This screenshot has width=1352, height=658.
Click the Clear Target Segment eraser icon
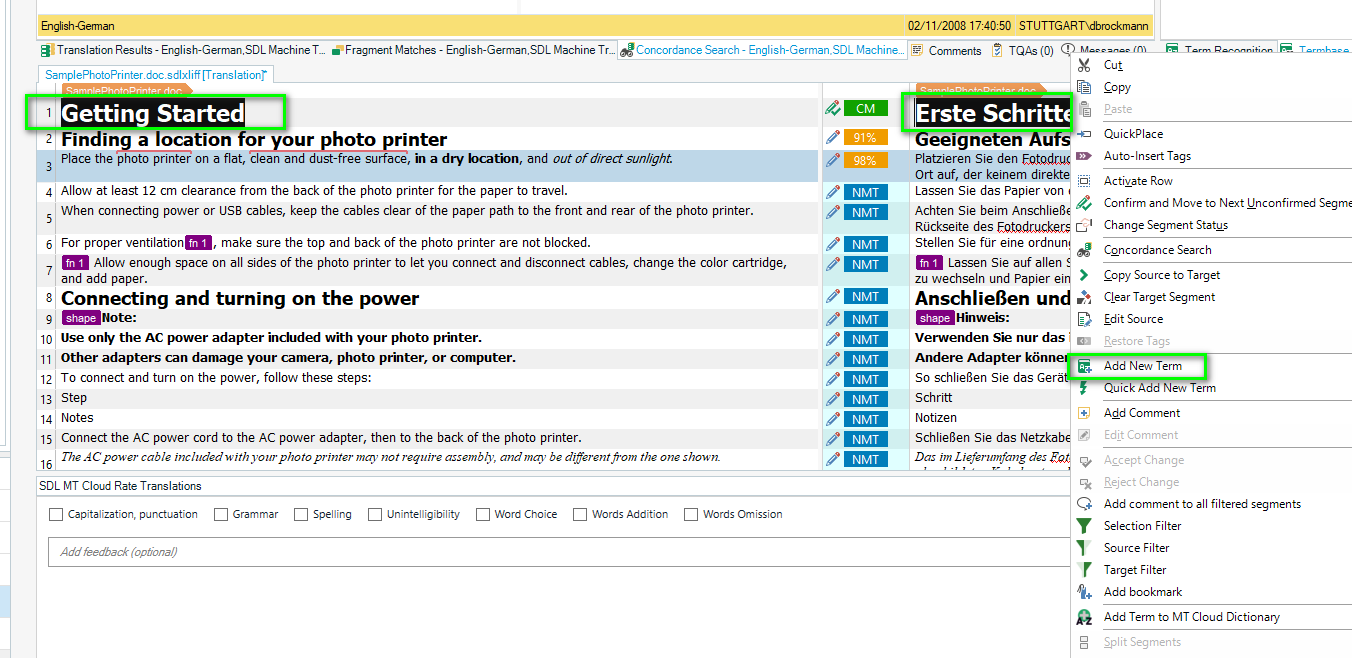1084,297
